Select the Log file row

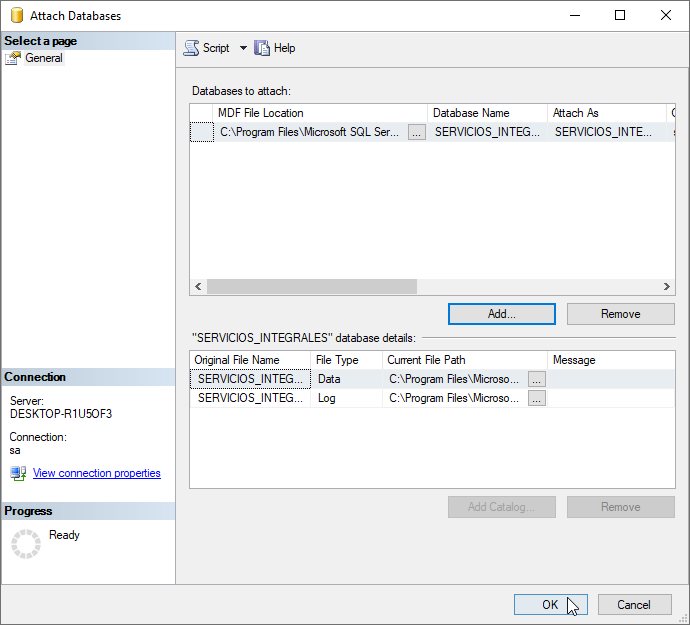tap(250, 398)
